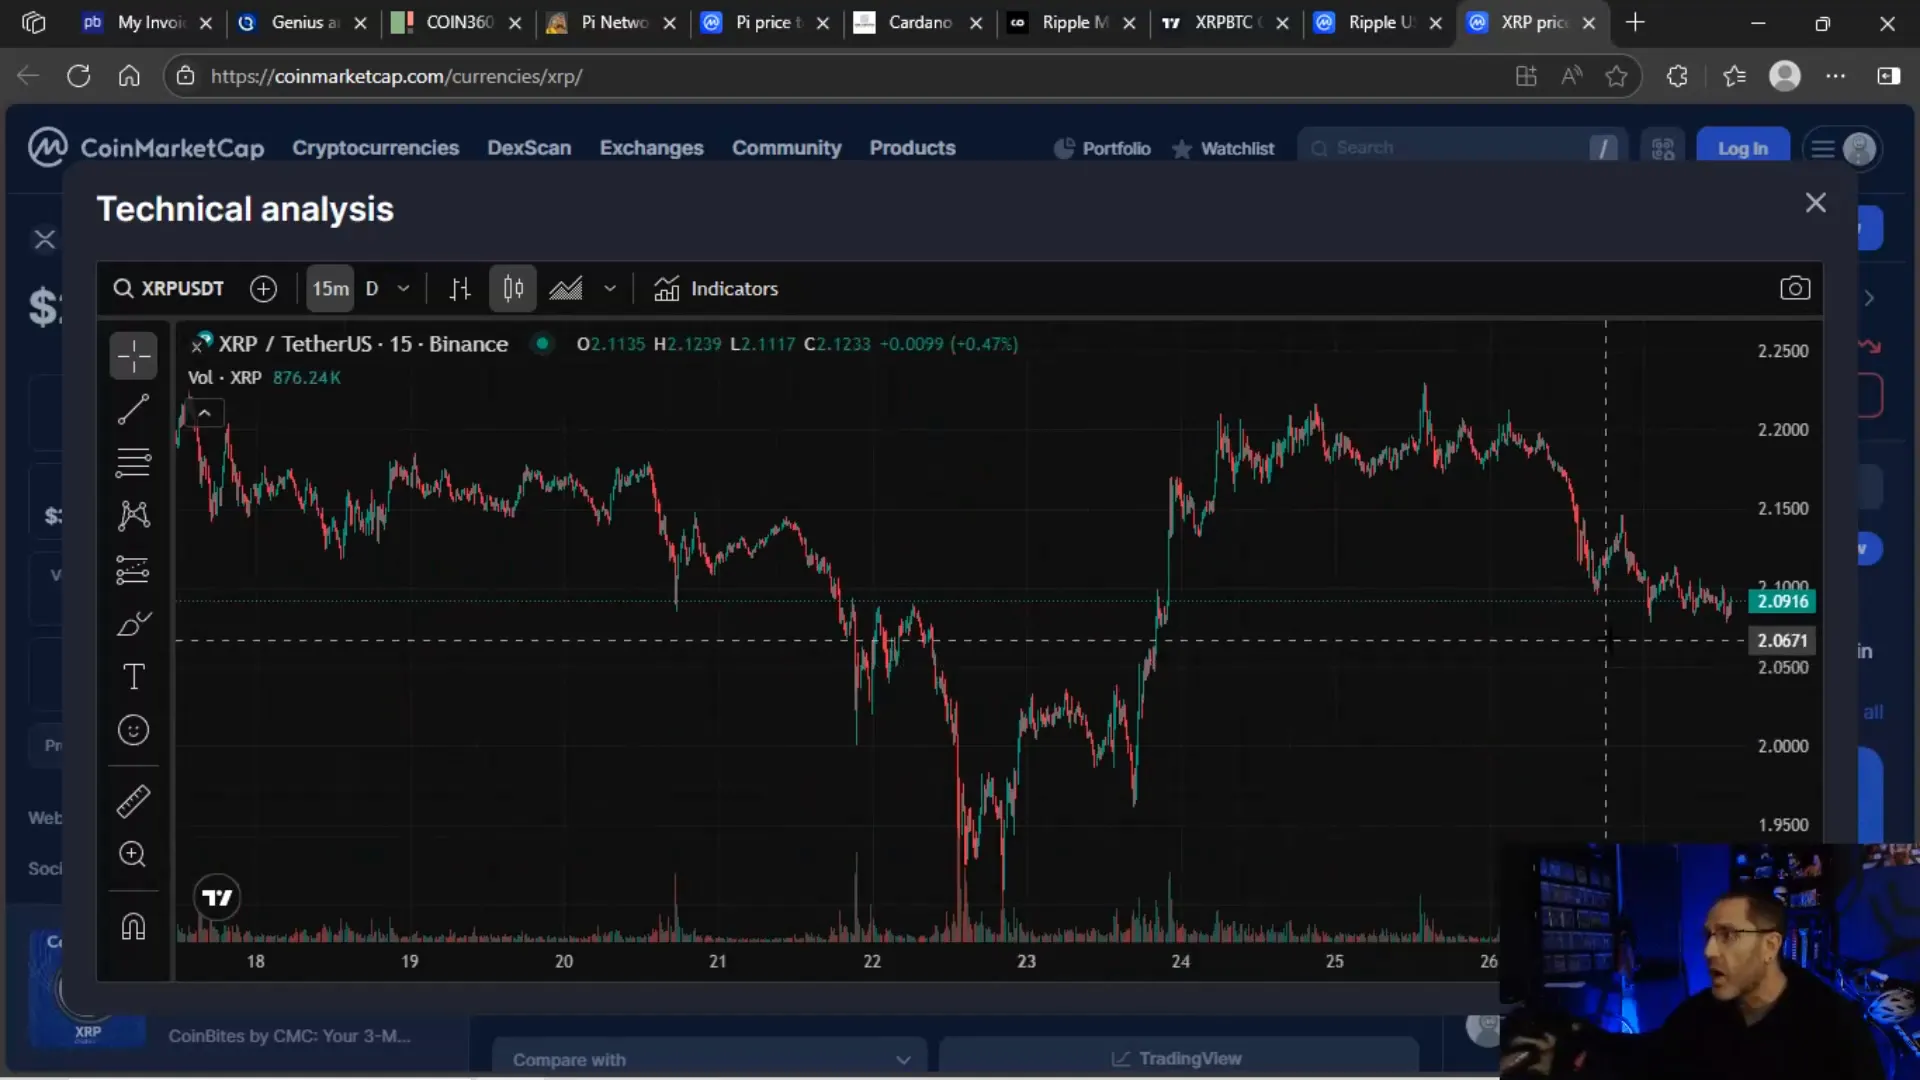Viewport: 1920px width, 1080px height.
Task: Open the Indicators menu
Action: click(x=716, y=289)
